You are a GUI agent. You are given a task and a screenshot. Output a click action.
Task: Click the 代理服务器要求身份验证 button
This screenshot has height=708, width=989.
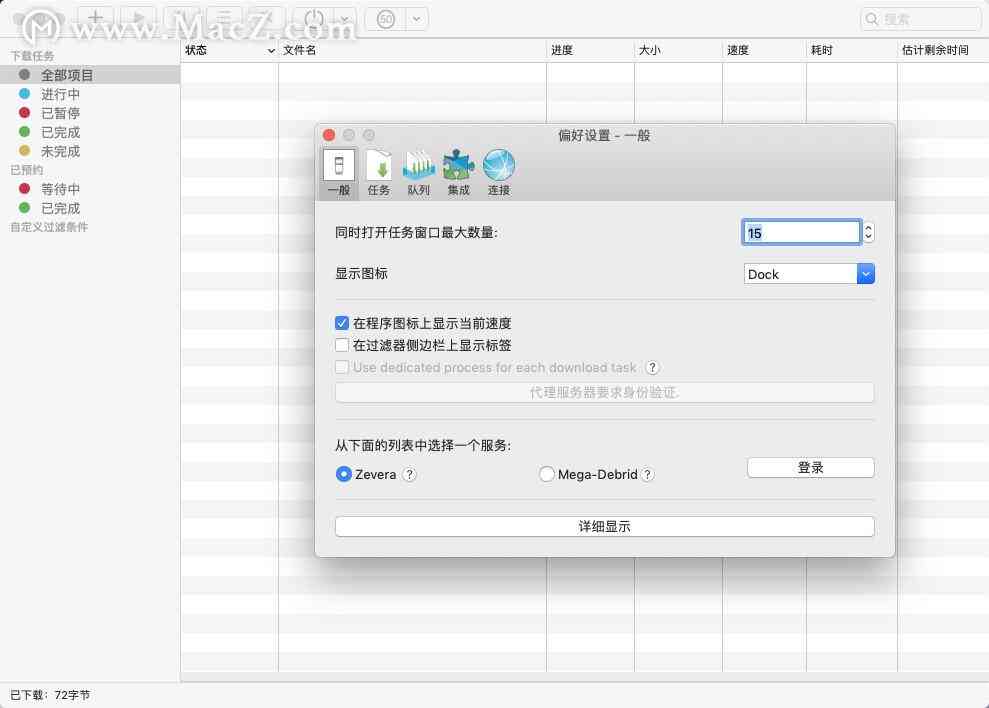point(604,392)
